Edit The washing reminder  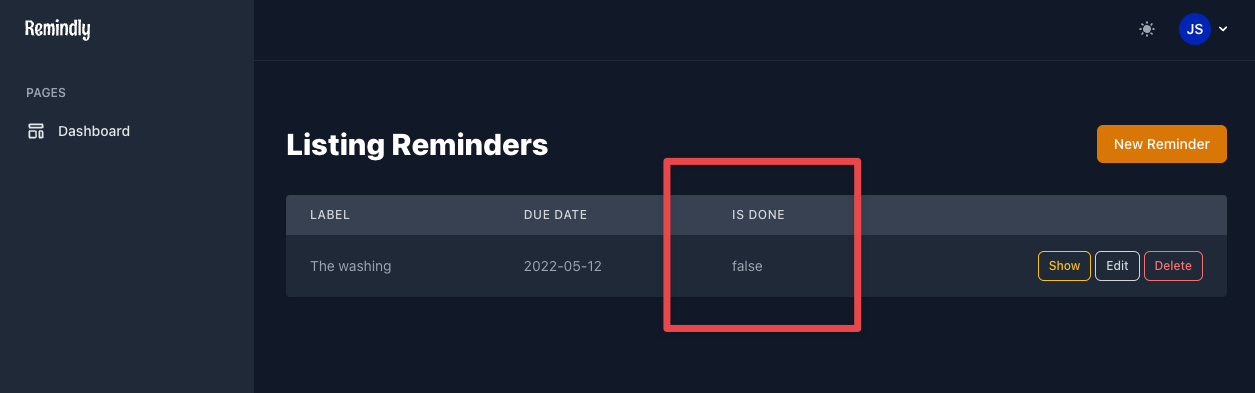(x=1117, y=266)
